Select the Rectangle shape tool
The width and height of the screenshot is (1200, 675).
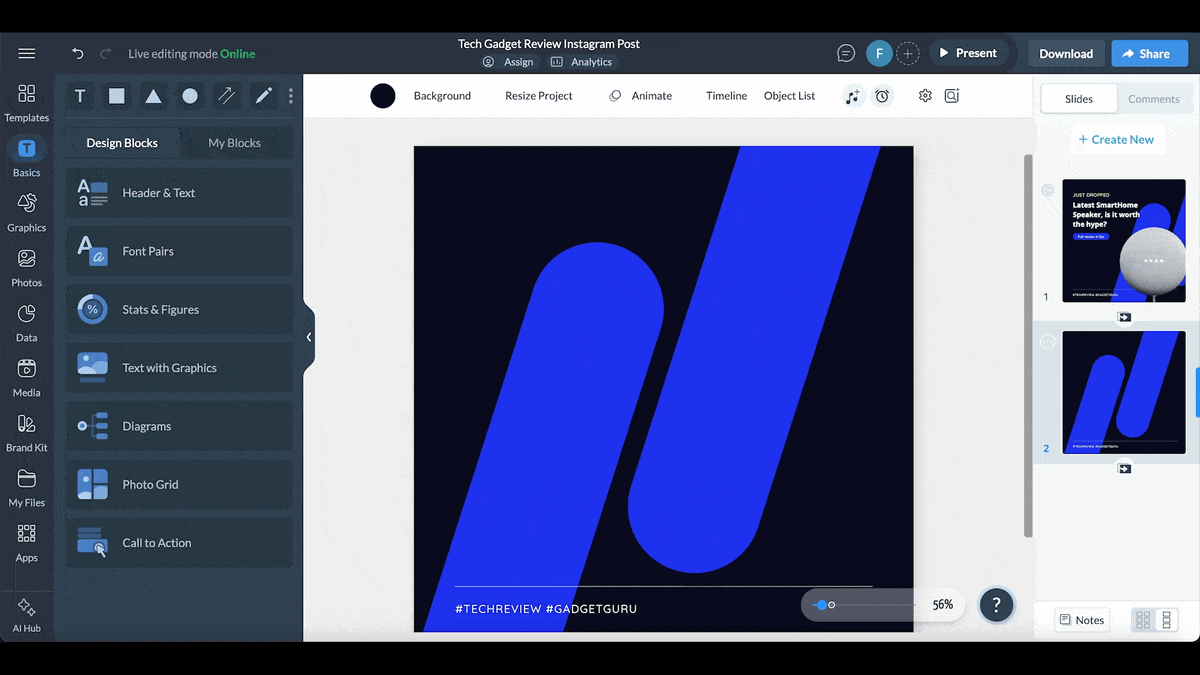(116, 96)
